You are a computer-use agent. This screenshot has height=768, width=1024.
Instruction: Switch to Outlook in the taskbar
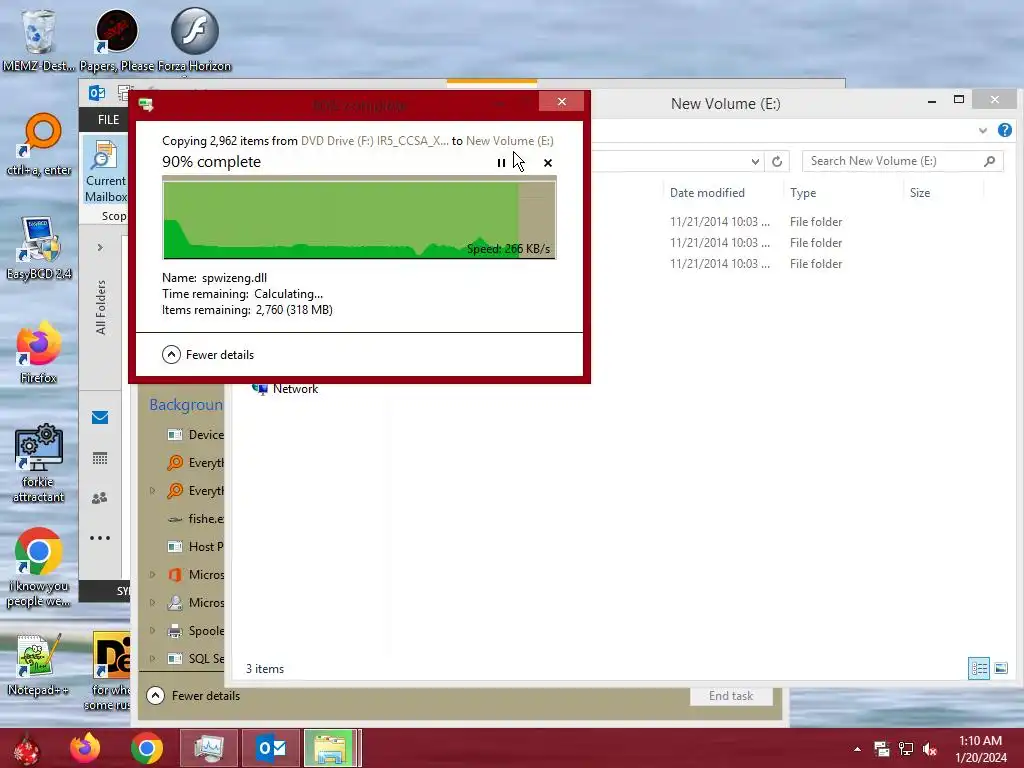pyautogui.click(x=270, y=748)
